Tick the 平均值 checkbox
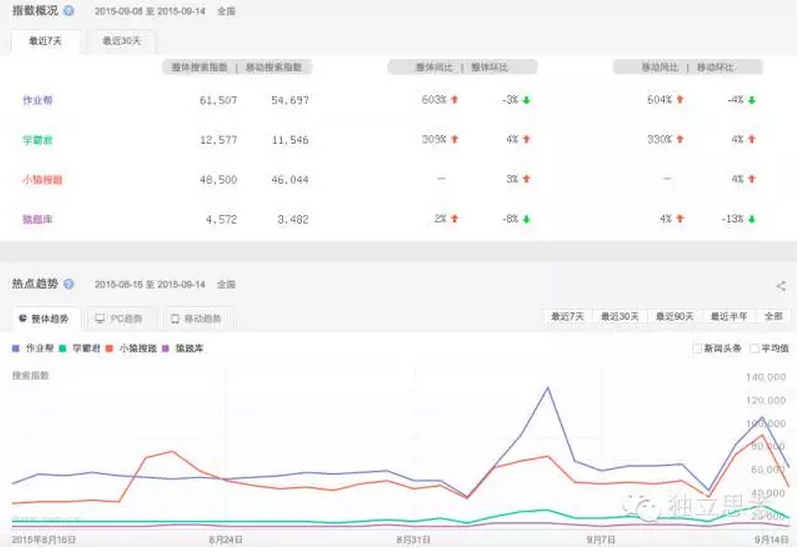Screen dimensions: 800x556 coord(753,349)
